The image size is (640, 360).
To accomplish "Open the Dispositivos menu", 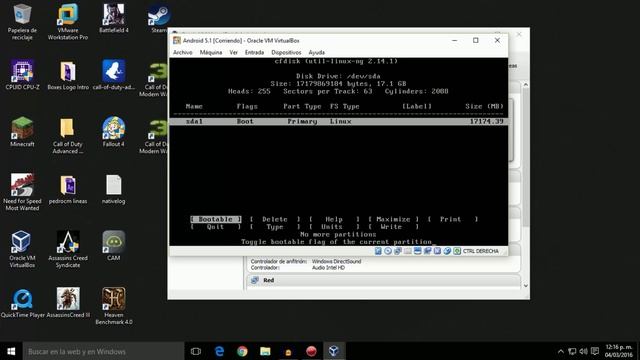I will 286,53.
